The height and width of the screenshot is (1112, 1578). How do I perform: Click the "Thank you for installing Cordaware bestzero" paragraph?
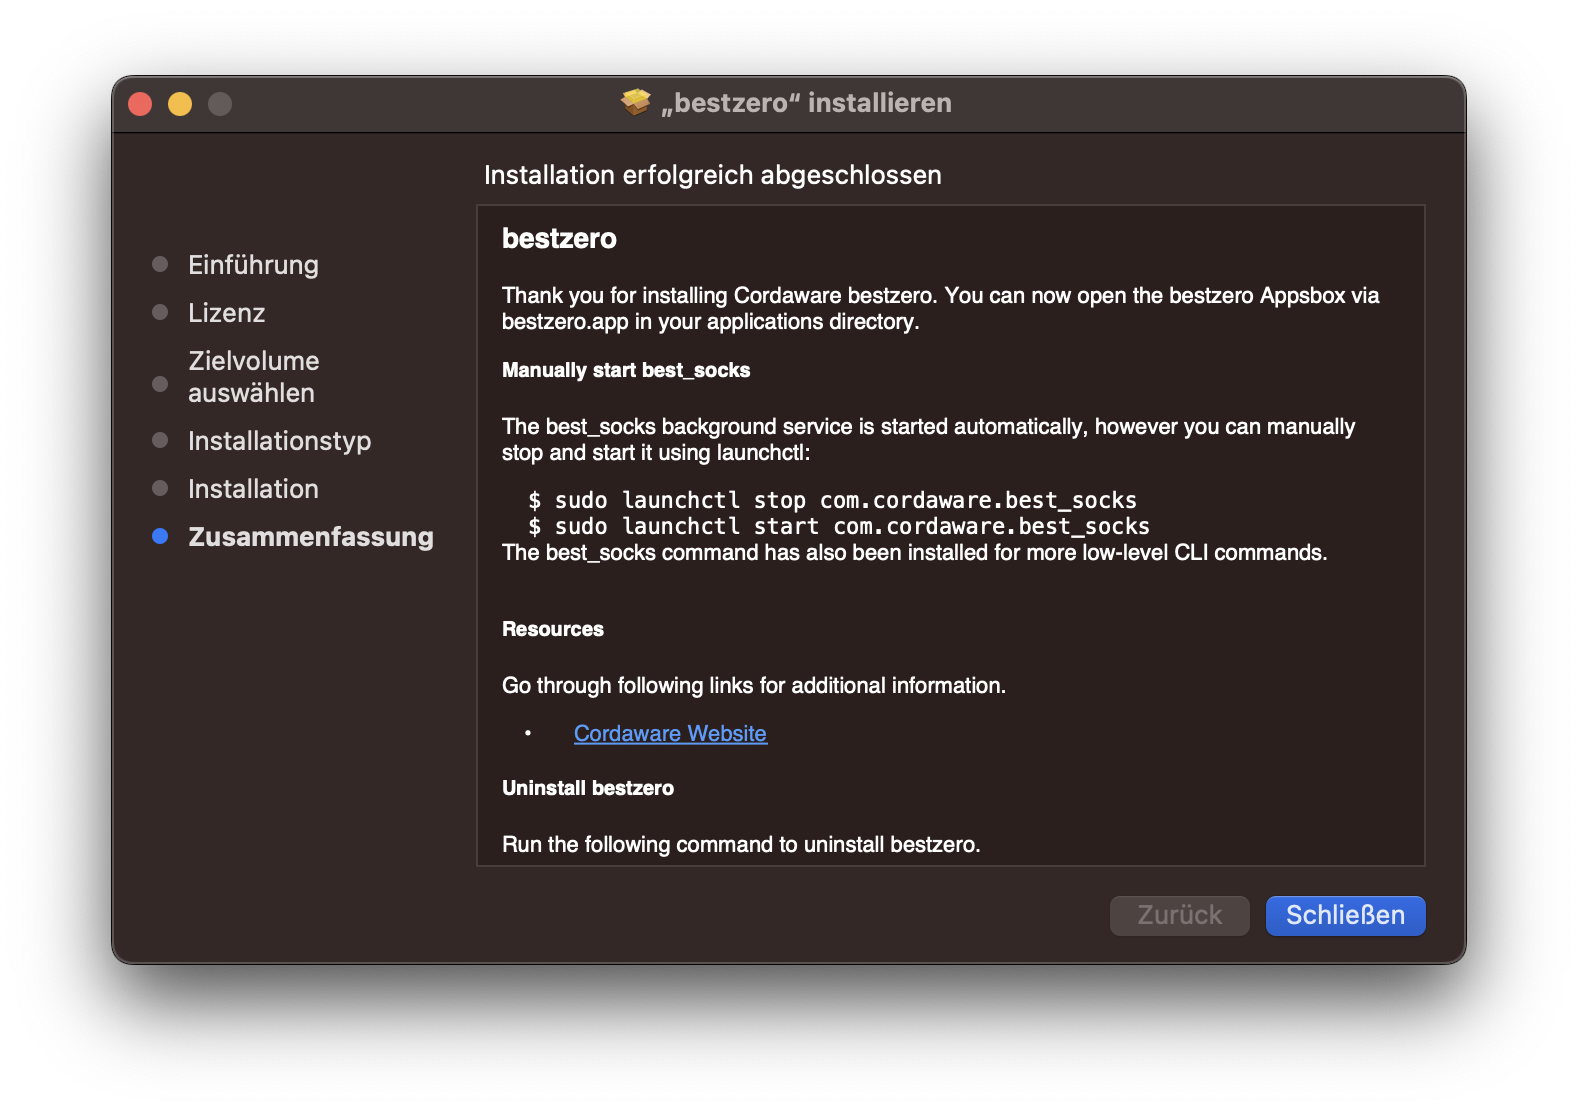[940, 308]
